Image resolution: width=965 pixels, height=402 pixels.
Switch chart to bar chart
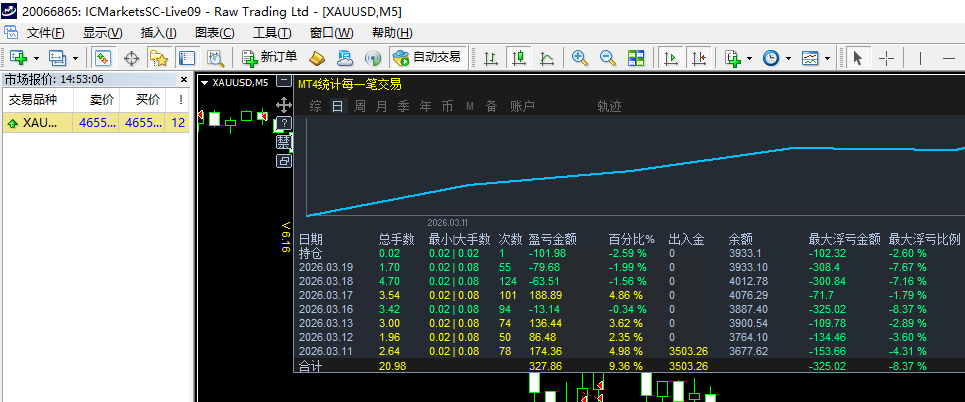[x=491, y=58]
